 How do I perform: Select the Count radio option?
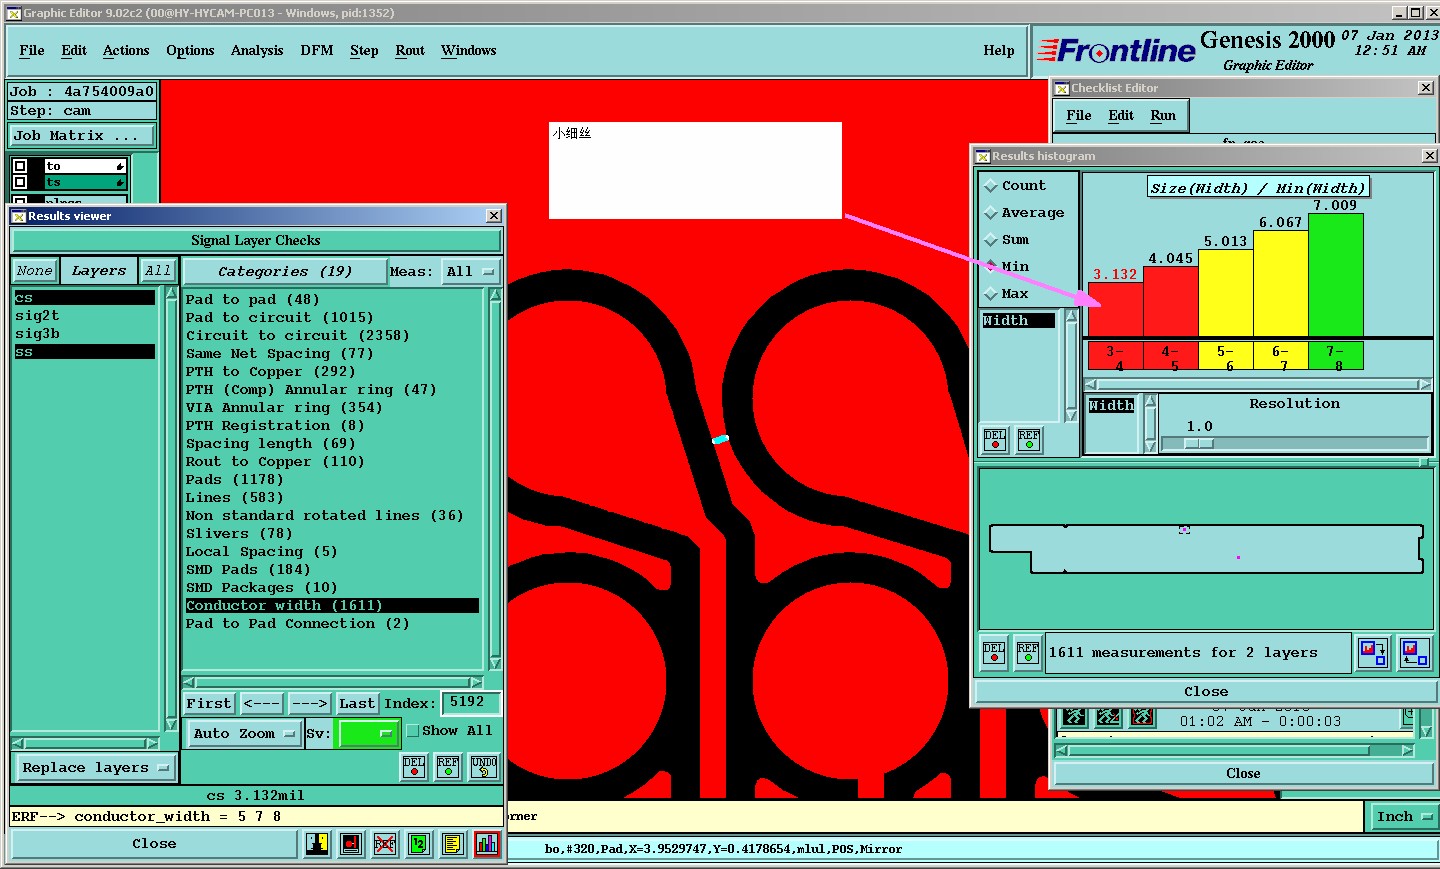click(991, 186)
